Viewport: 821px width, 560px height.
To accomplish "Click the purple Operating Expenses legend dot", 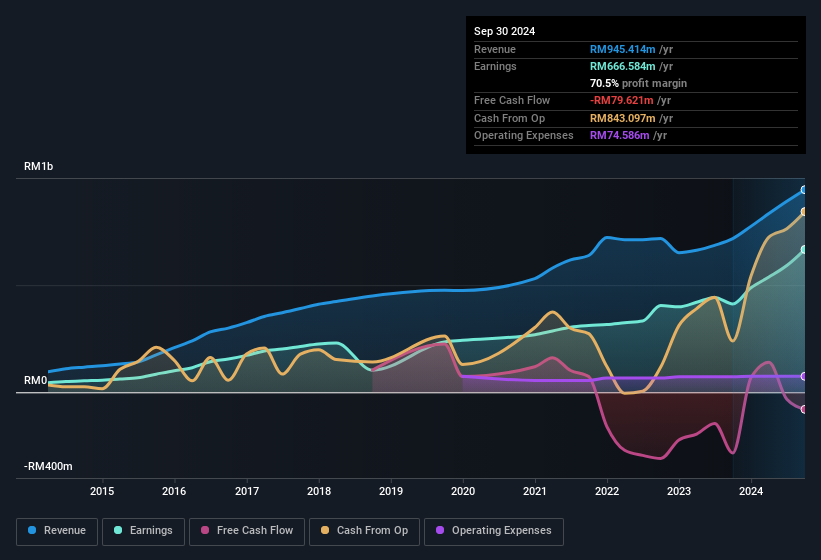I will click(440, 531).
